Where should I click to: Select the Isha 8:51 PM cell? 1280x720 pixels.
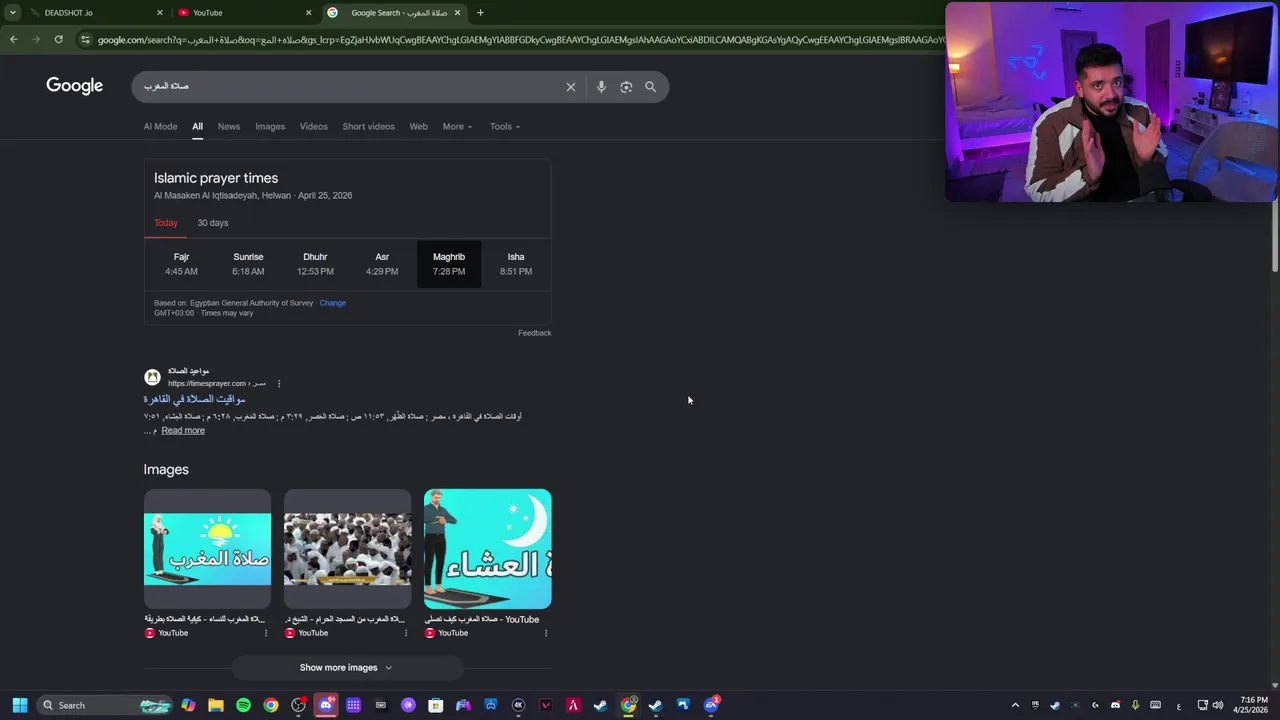(x=516, y=264)
